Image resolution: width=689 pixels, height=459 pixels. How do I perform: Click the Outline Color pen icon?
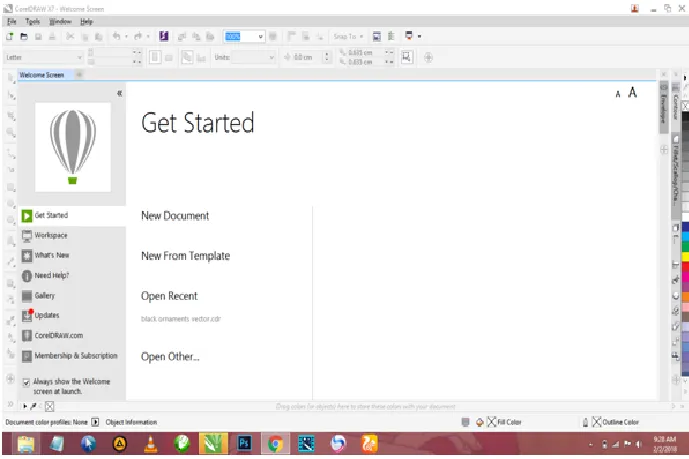click(x=585, y=422)
